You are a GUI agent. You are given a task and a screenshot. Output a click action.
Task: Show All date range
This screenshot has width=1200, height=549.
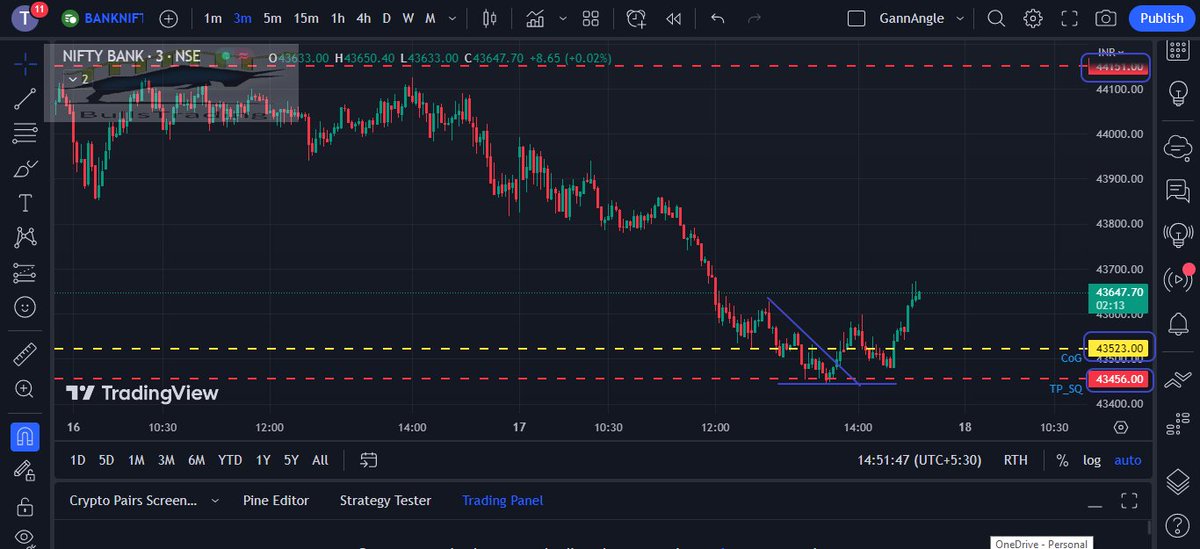[320, 460]
